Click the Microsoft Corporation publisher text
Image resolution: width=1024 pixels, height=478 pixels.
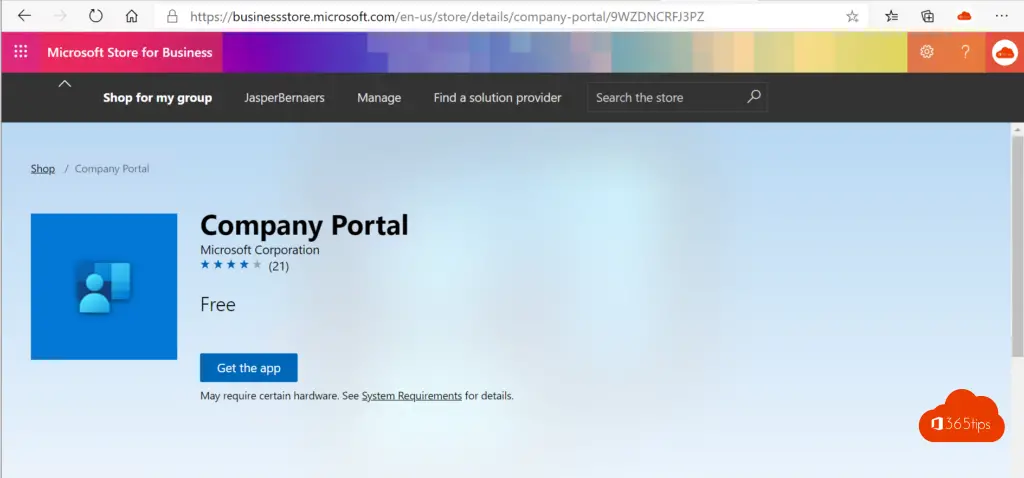[260, 250]
